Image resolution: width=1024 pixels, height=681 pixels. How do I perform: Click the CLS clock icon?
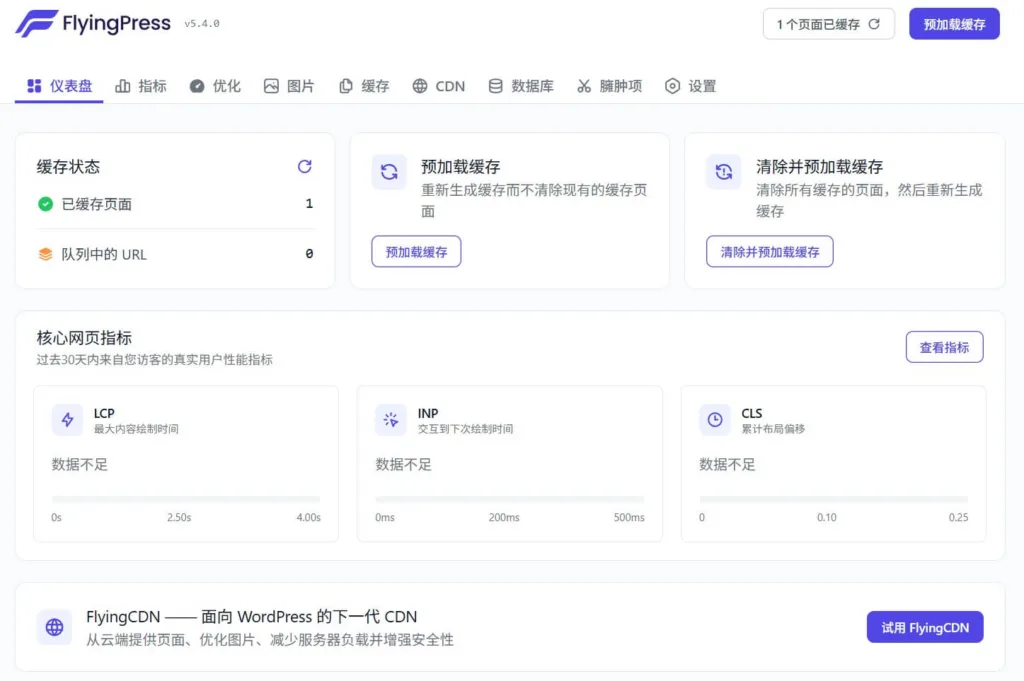[715, 420]
